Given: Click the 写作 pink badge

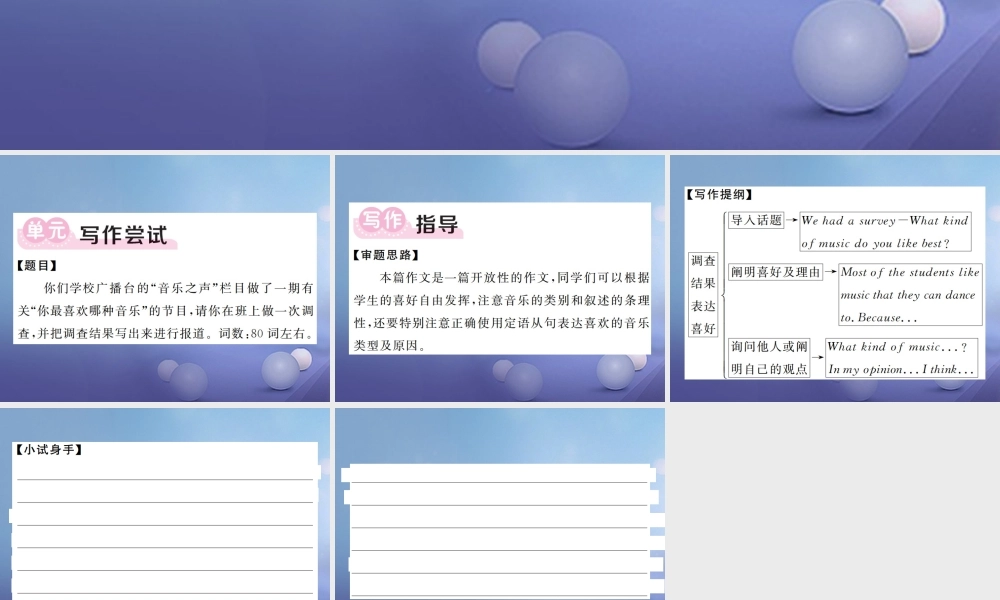Looking at the screenshot, I should click(x=381, y=221).
